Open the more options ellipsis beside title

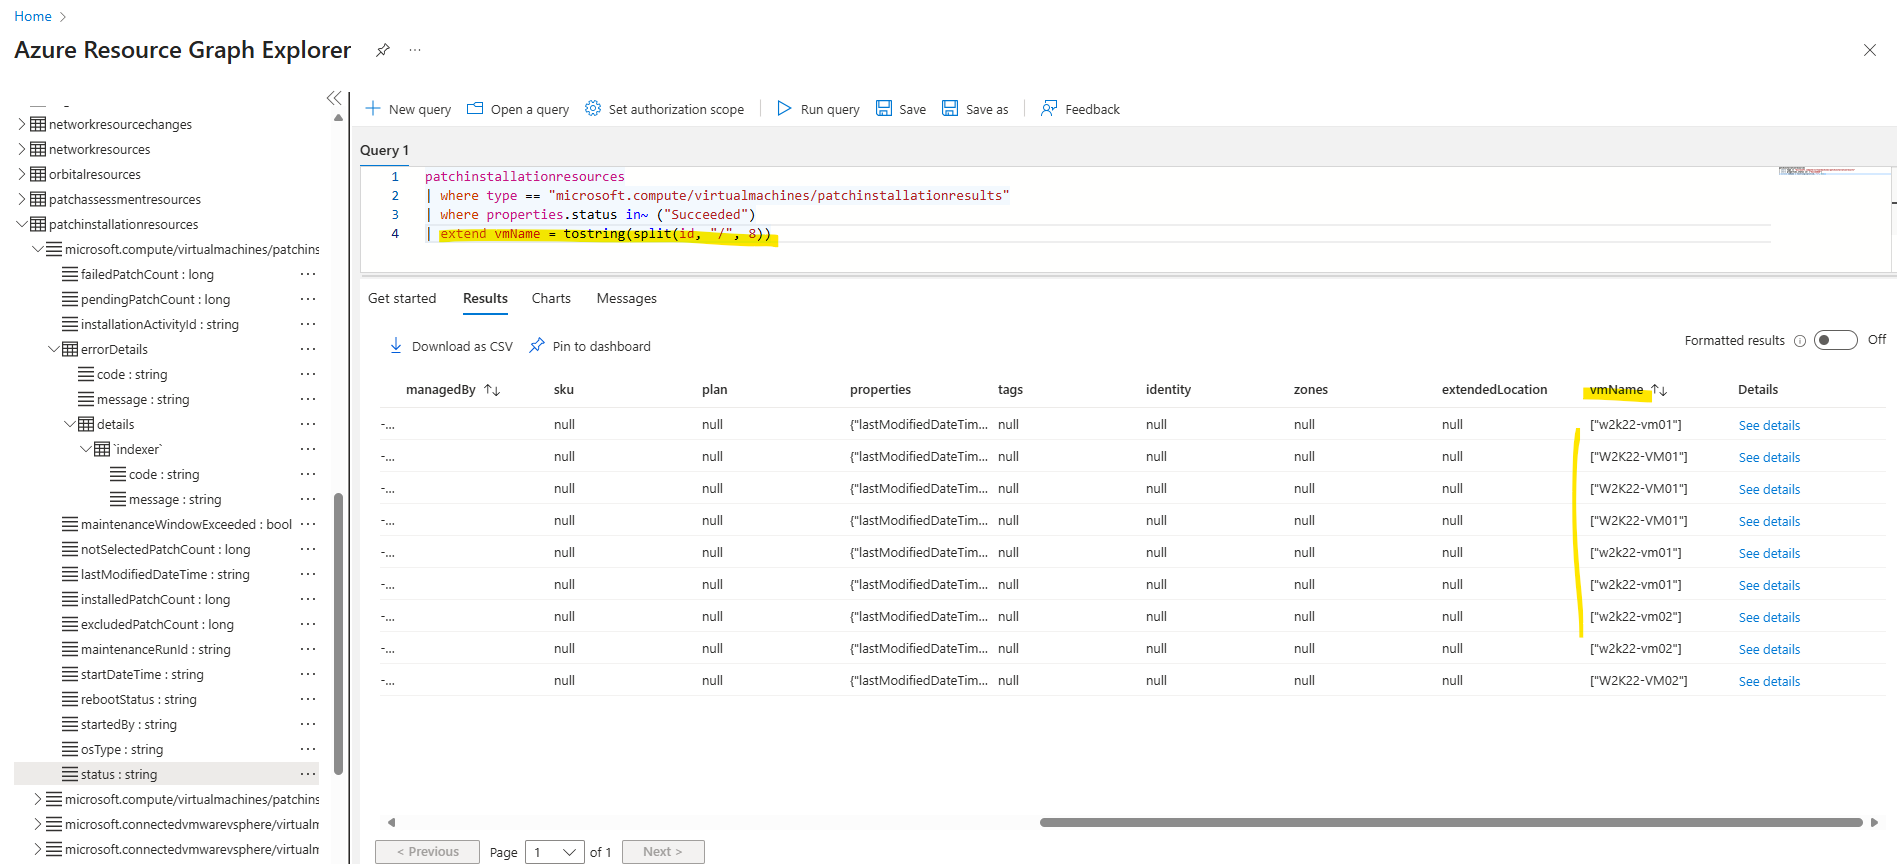click(x=415, y=50)
